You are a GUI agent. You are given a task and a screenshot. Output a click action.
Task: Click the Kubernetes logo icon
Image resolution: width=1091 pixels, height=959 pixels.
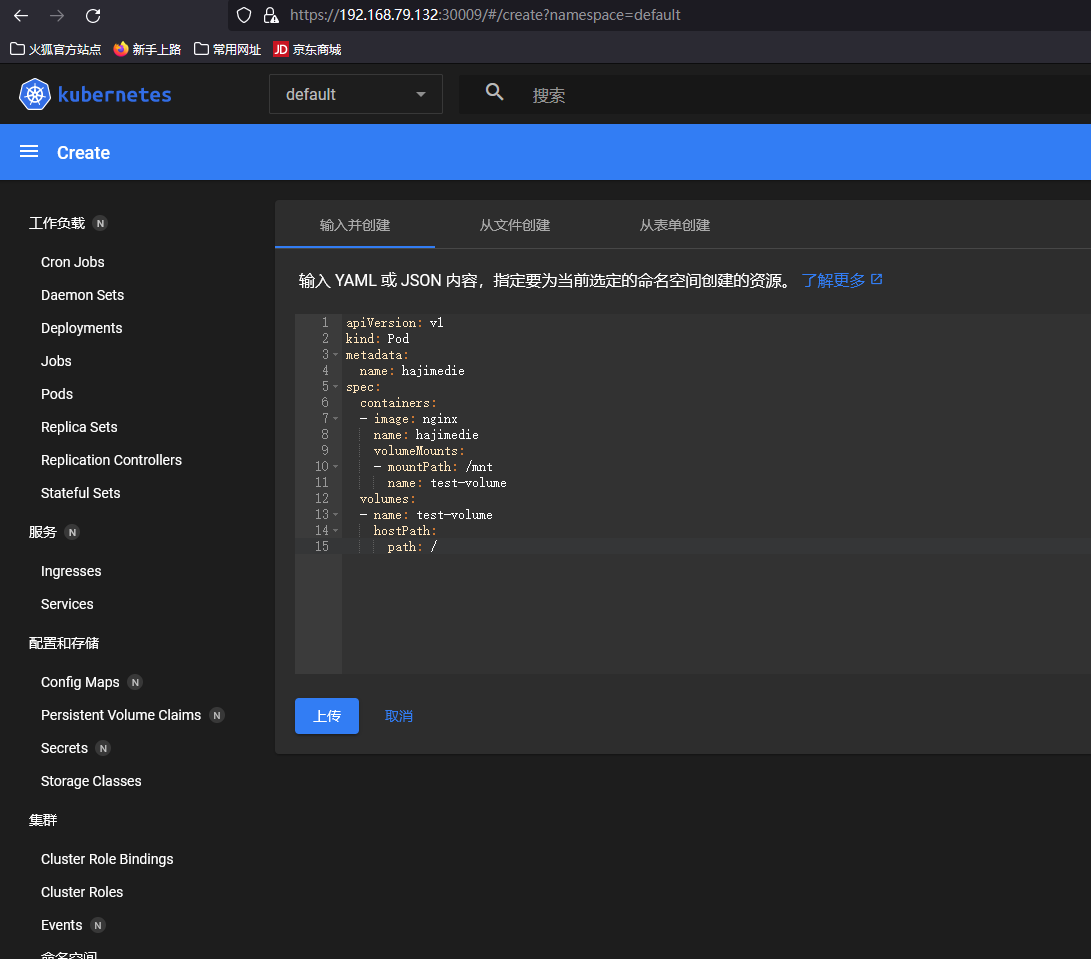(x=35, y=94)
